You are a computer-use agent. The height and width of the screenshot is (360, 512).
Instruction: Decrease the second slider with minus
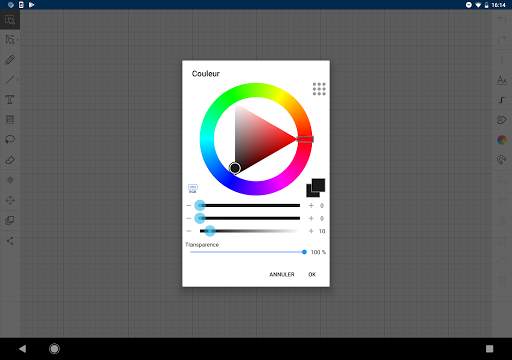[189, 218]
